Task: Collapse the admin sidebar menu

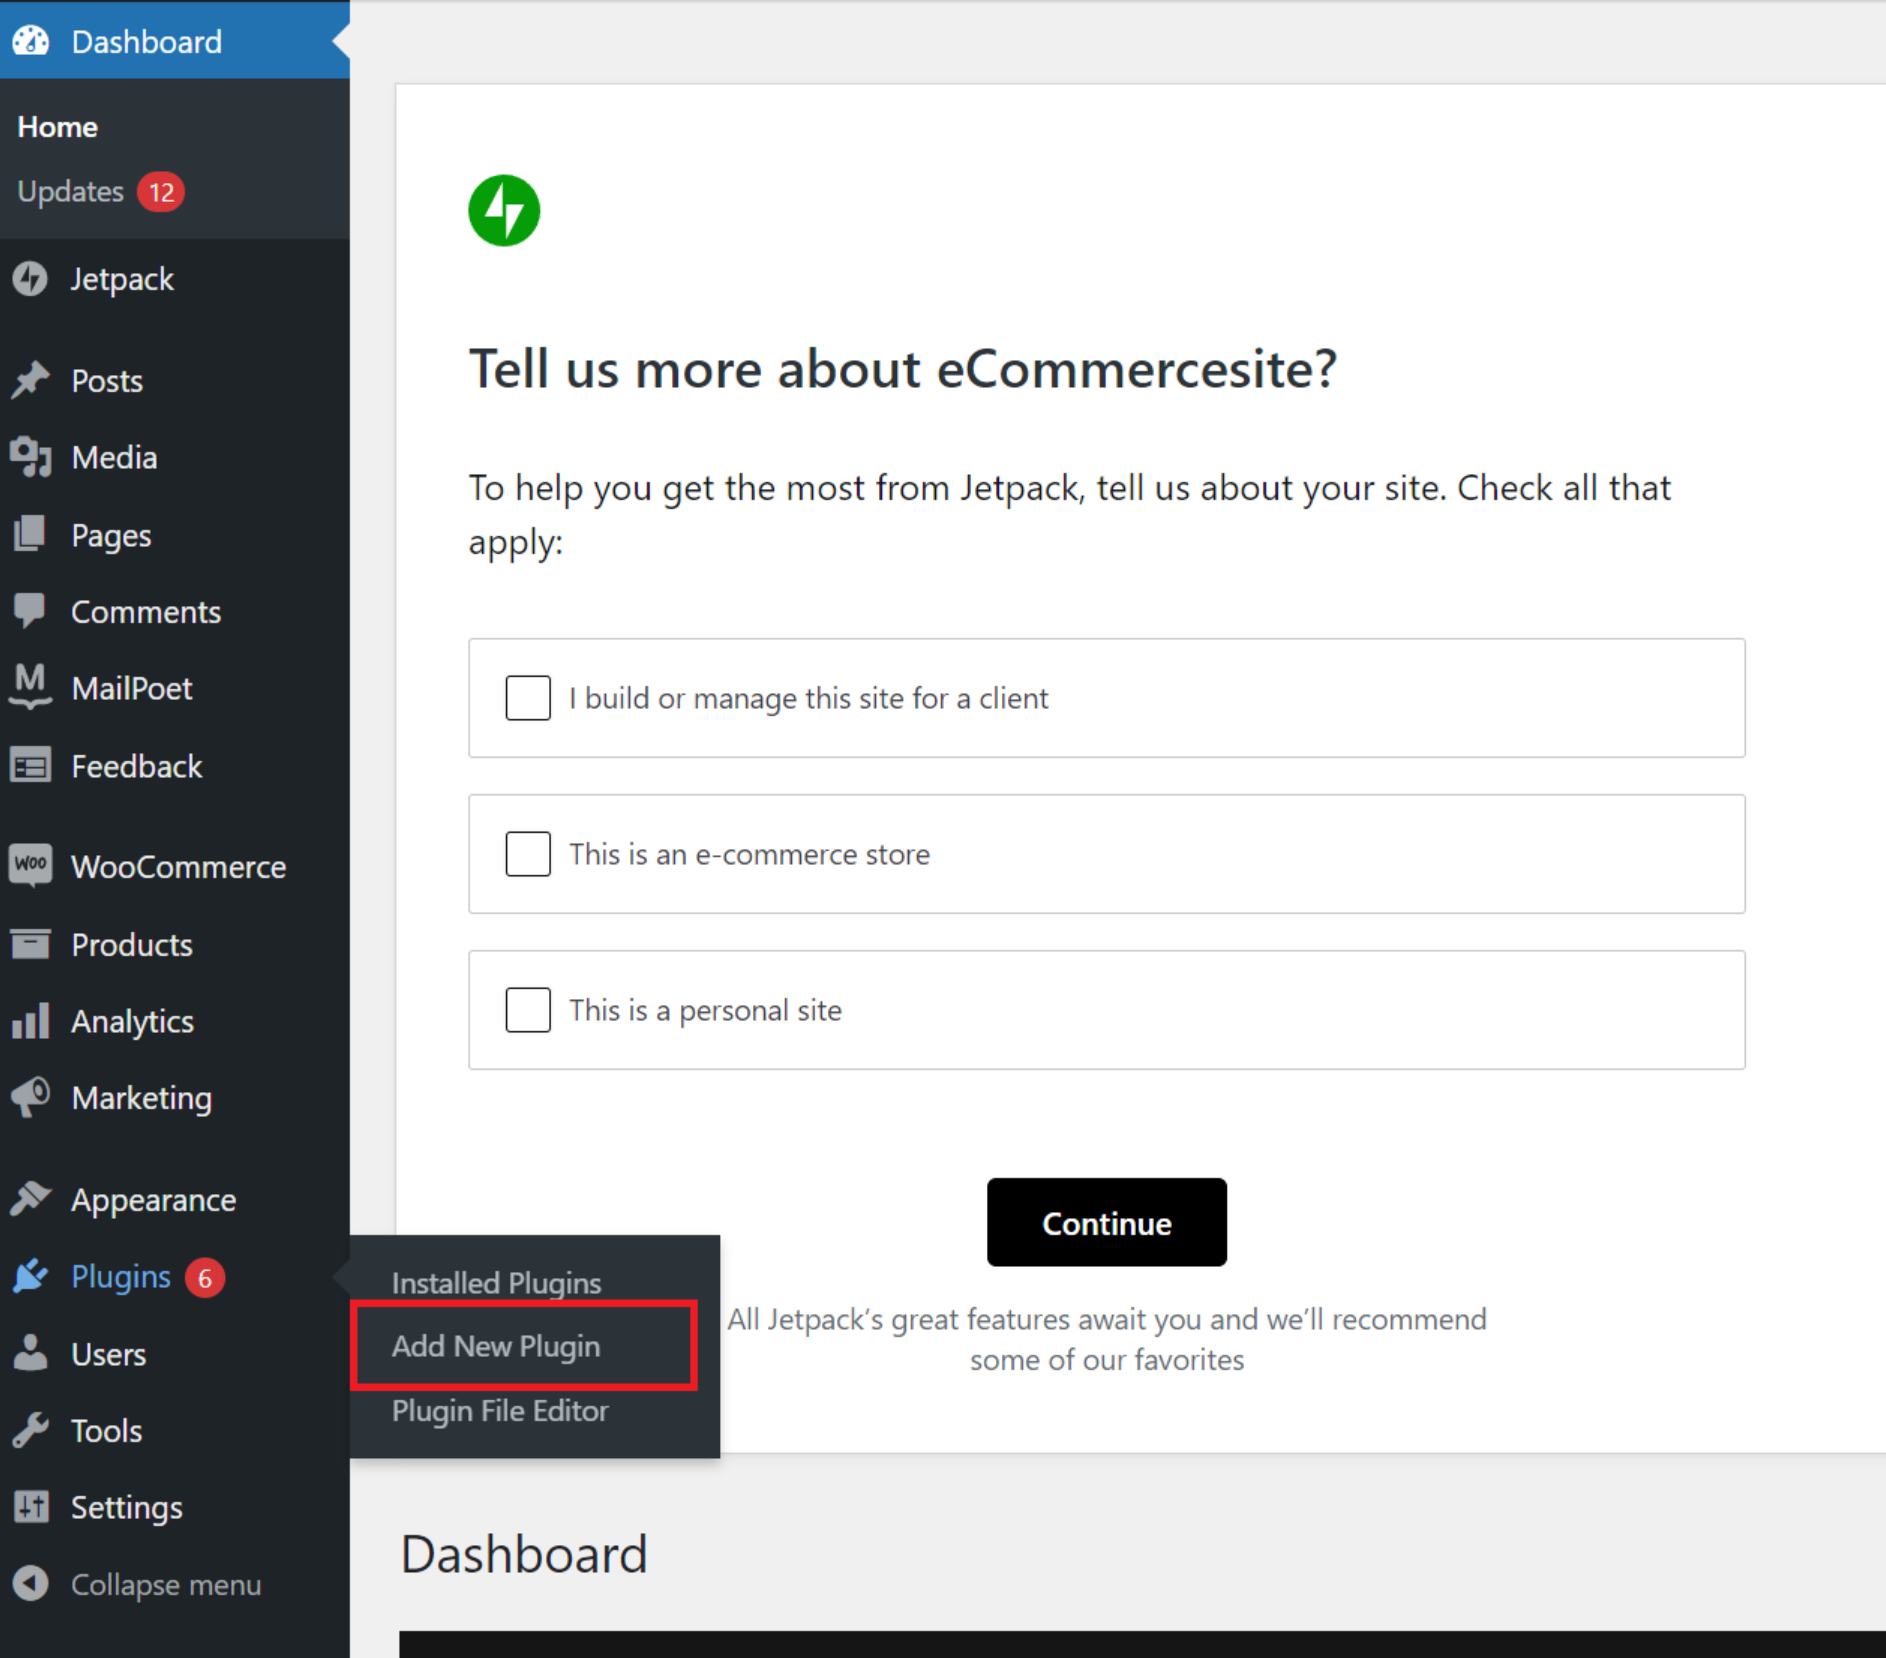Action: click(165, 1585)
